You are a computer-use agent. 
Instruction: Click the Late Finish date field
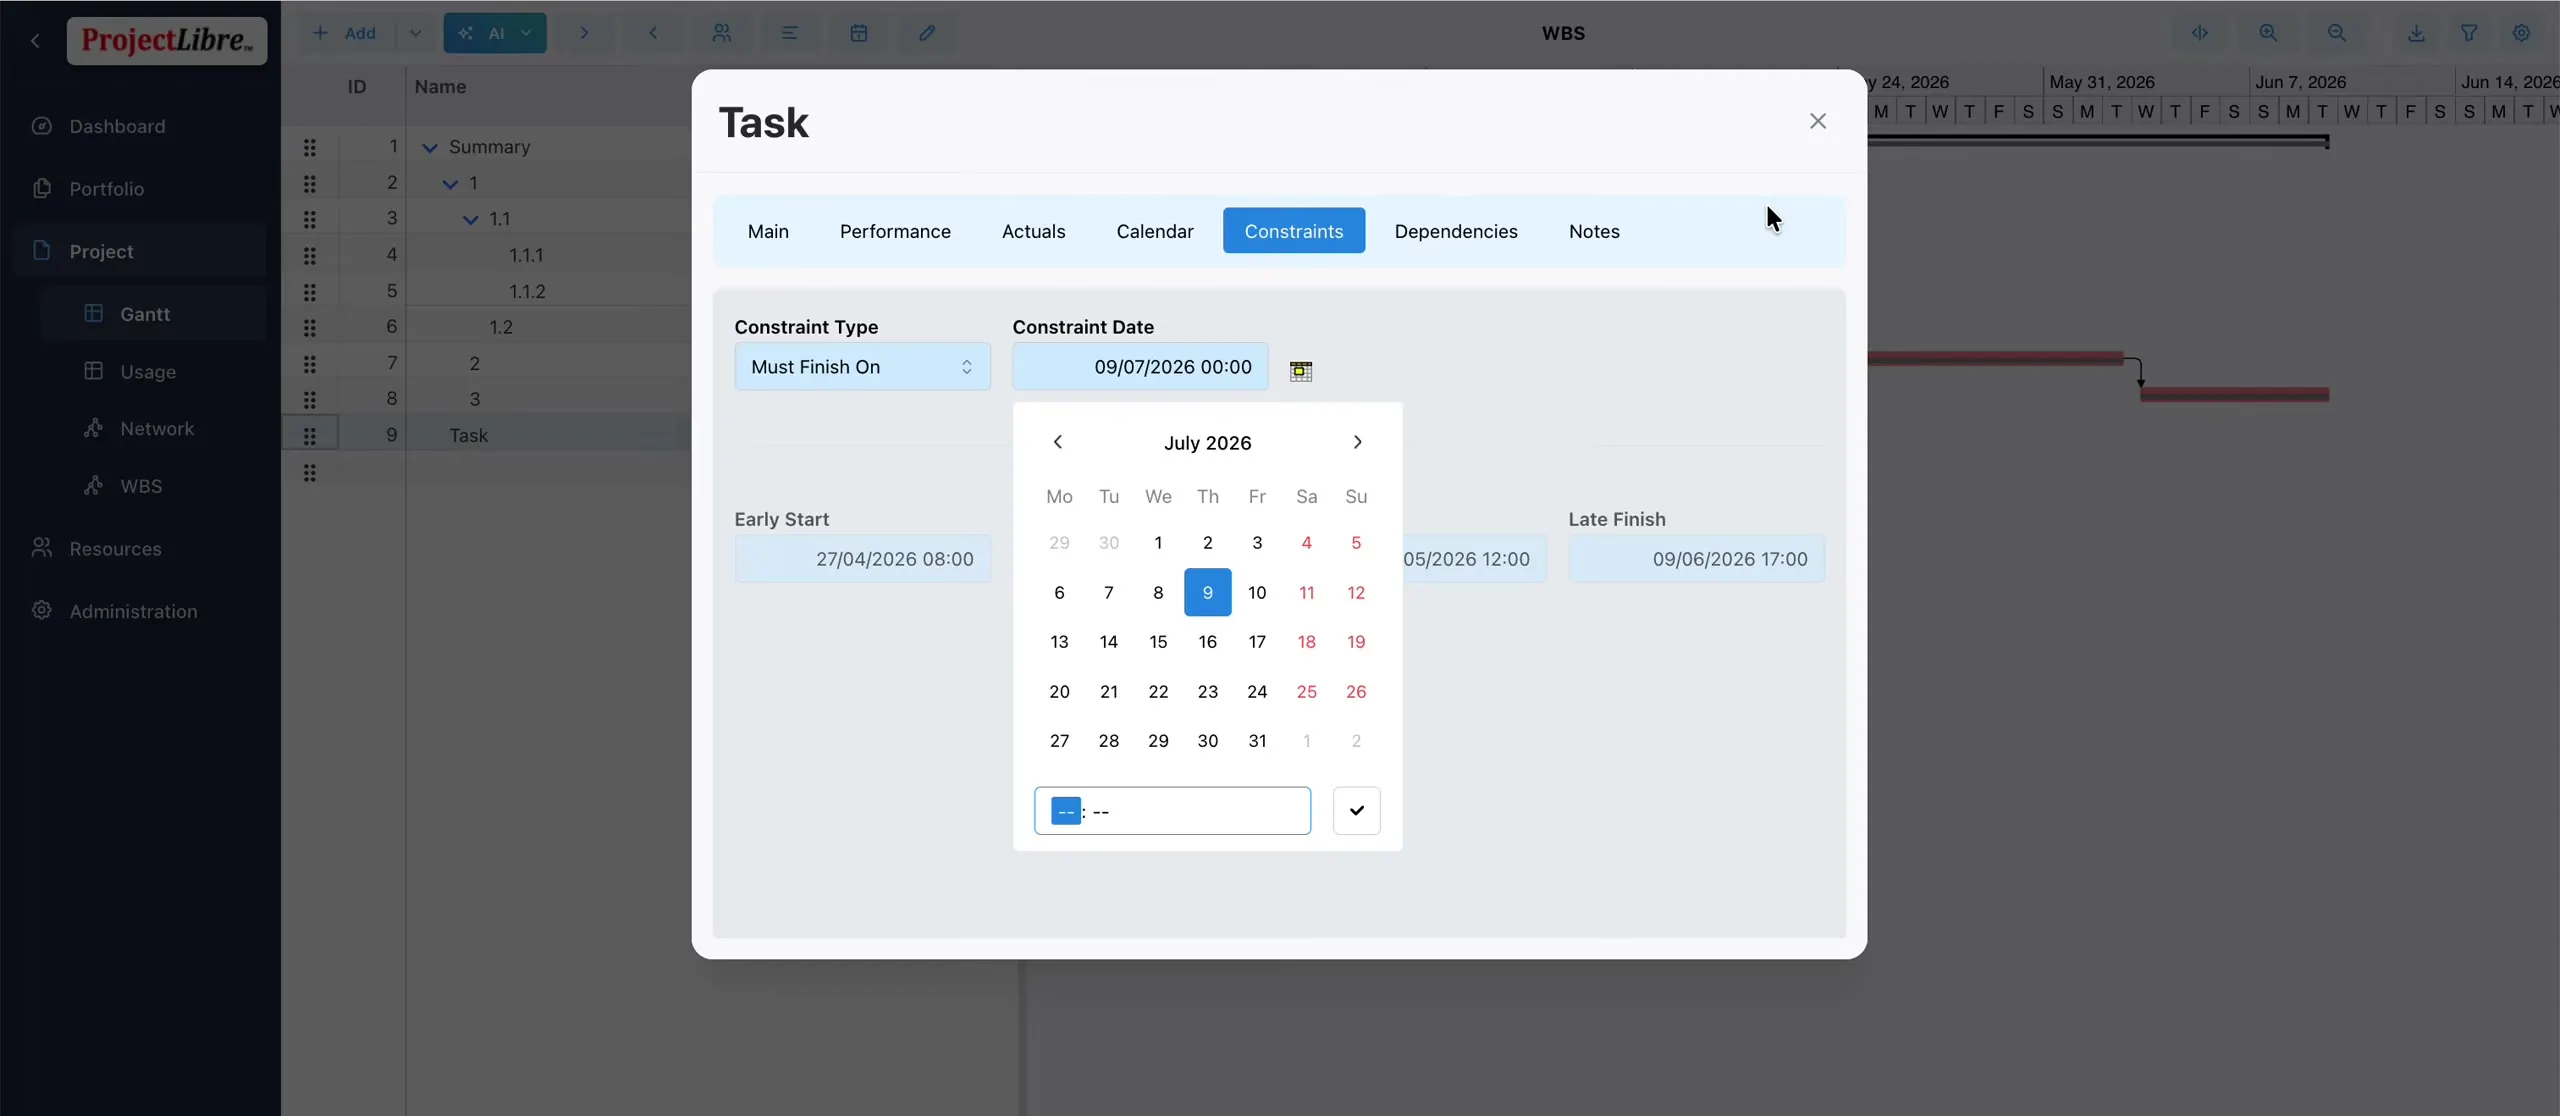[x=1696, y=559]
